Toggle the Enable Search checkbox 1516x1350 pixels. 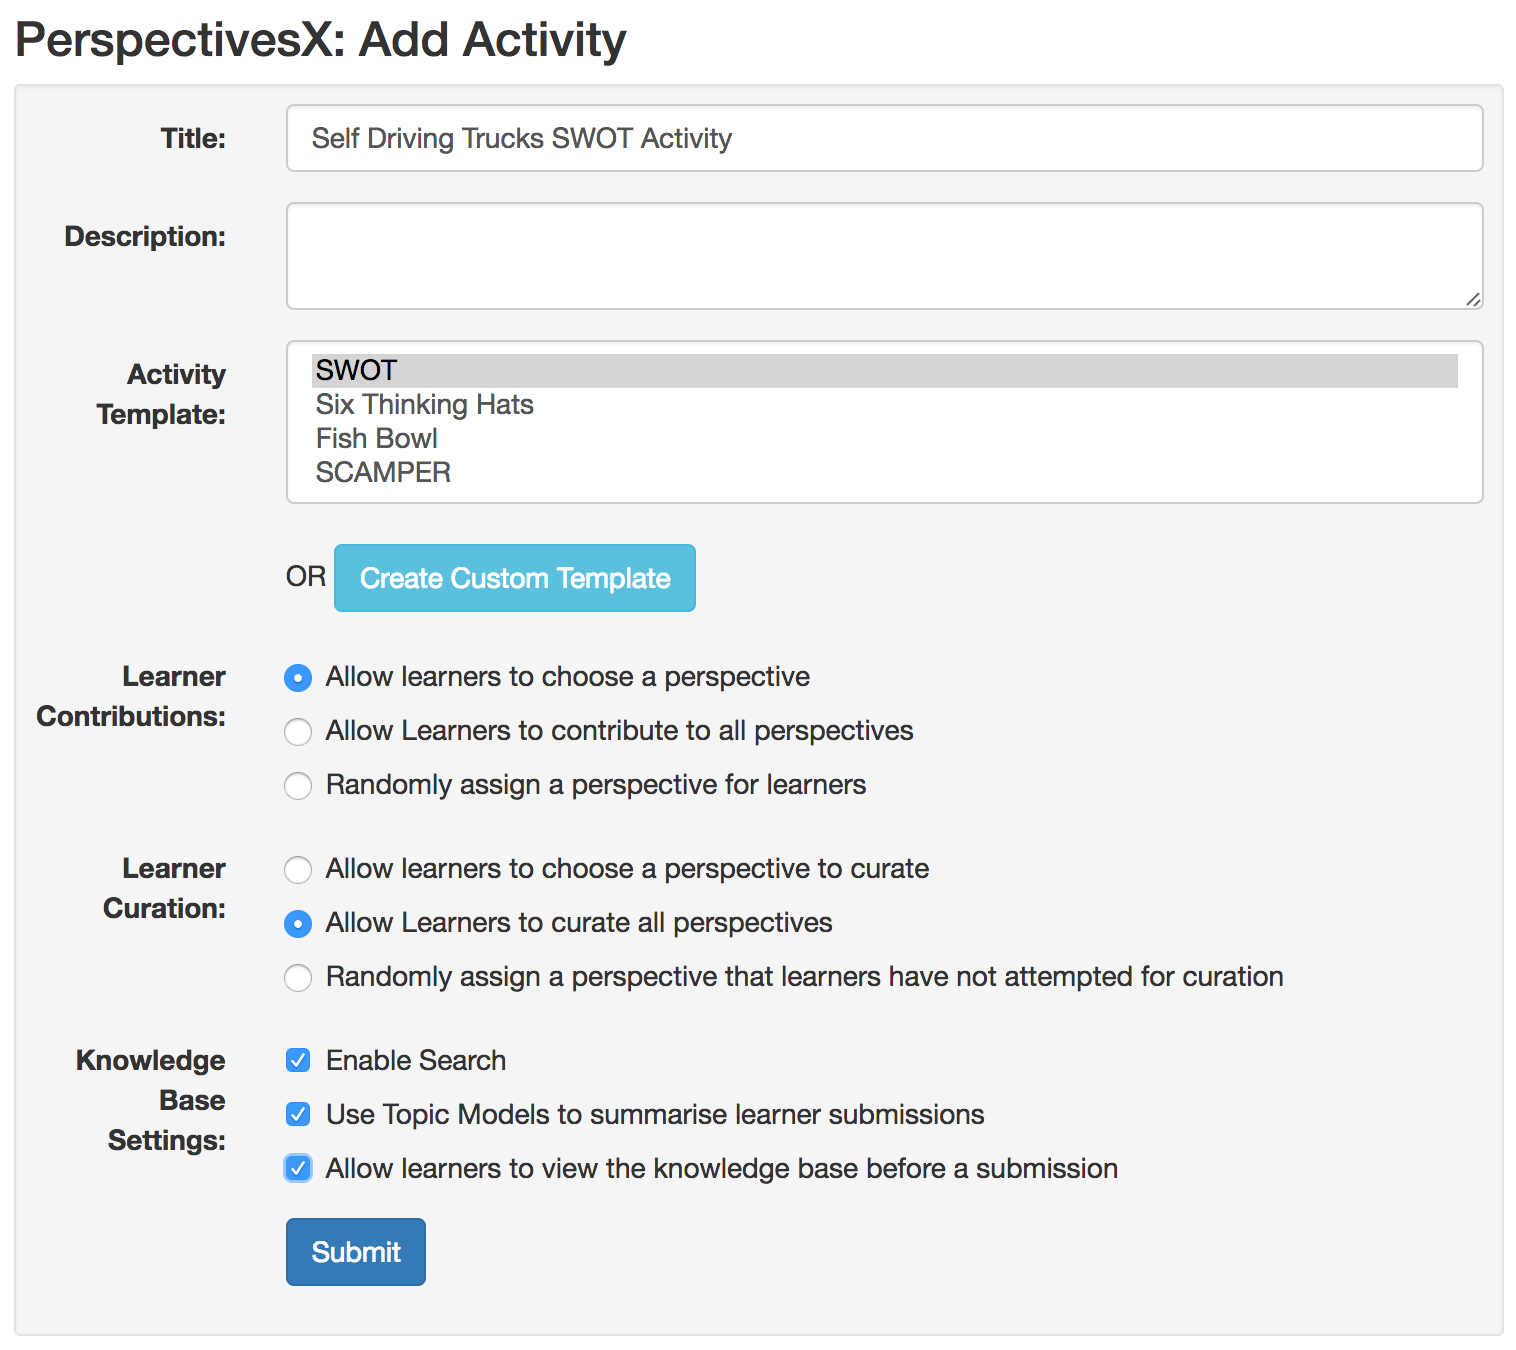298,1060
